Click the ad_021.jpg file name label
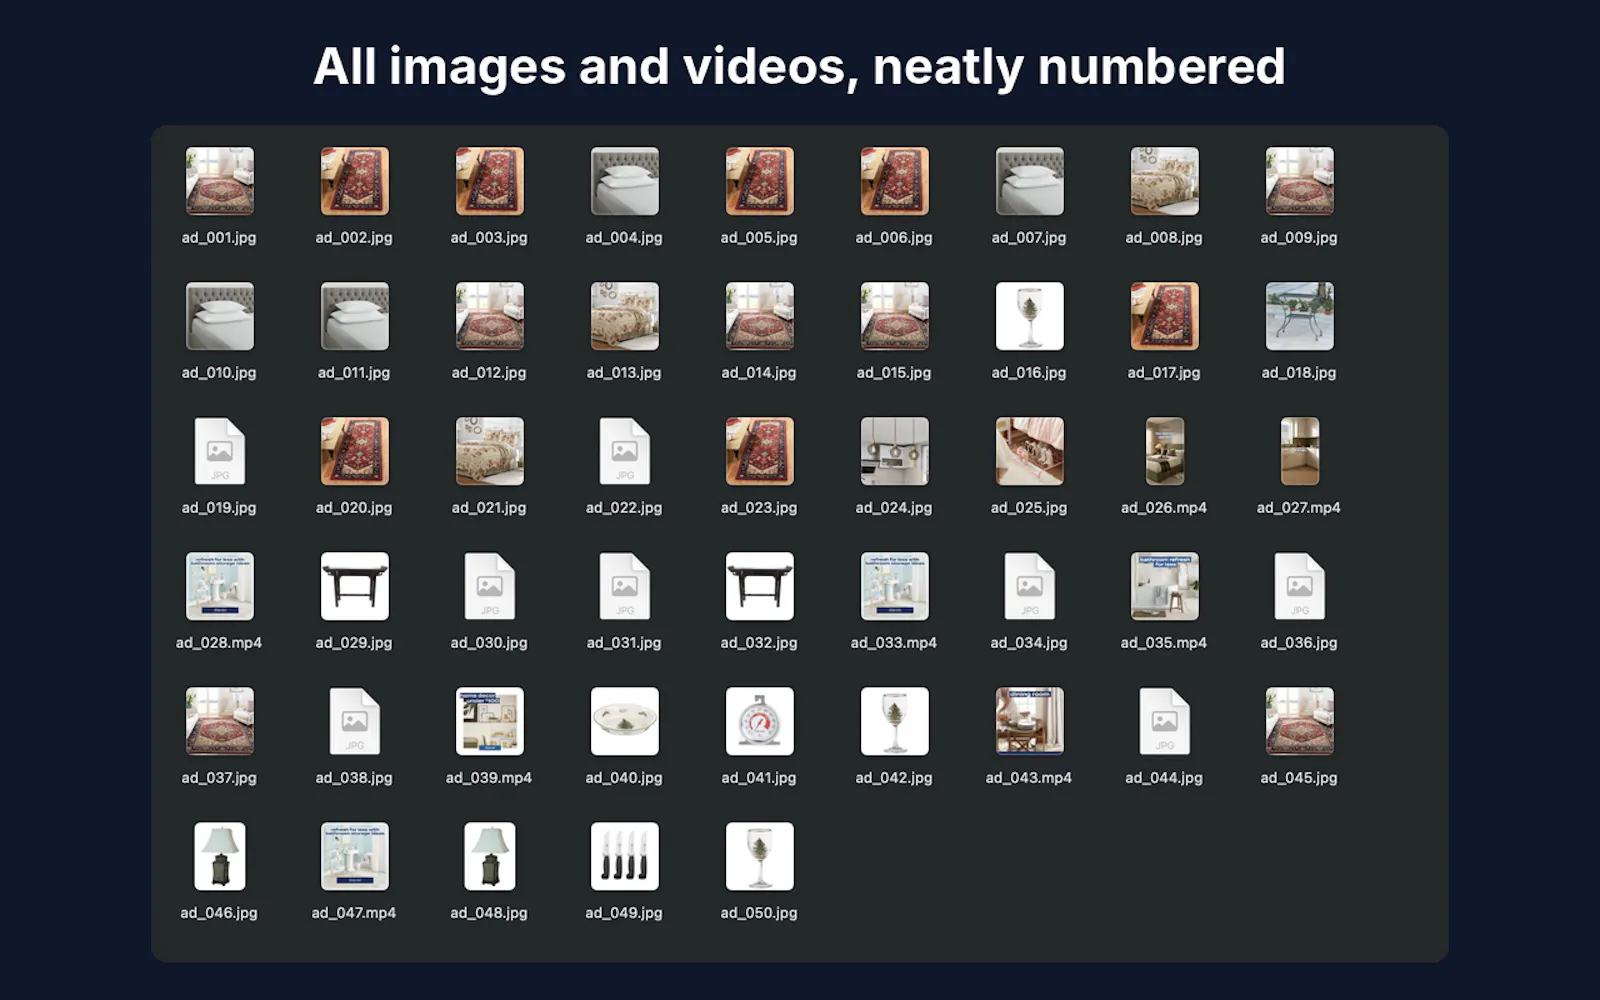Screen dimensions: 1600x1000 (489, 508)
